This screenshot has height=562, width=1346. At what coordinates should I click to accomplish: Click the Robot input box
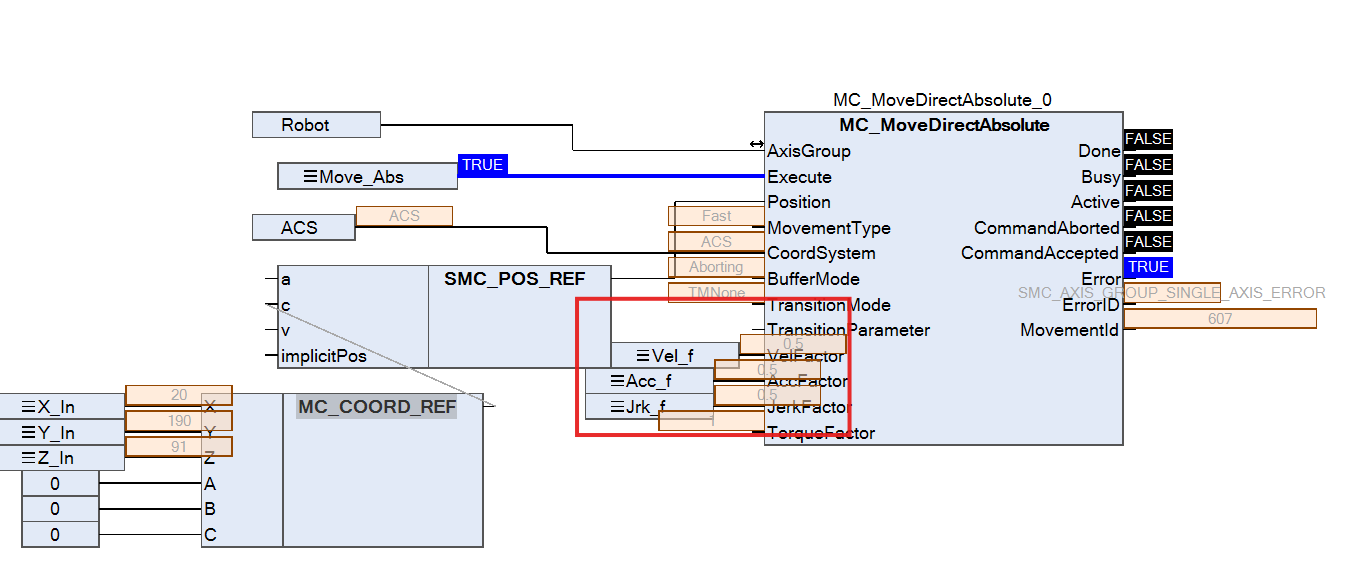(316, 125)
